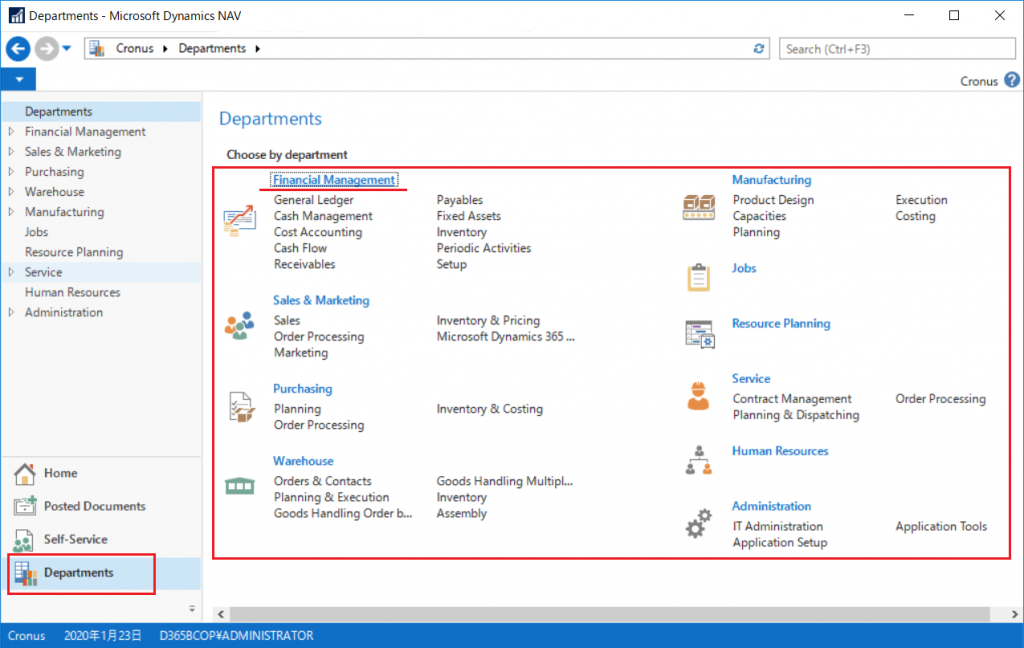Click the Departments navigation icon
Viewport: 1024px width, 648px height.
tap(25, 573)
